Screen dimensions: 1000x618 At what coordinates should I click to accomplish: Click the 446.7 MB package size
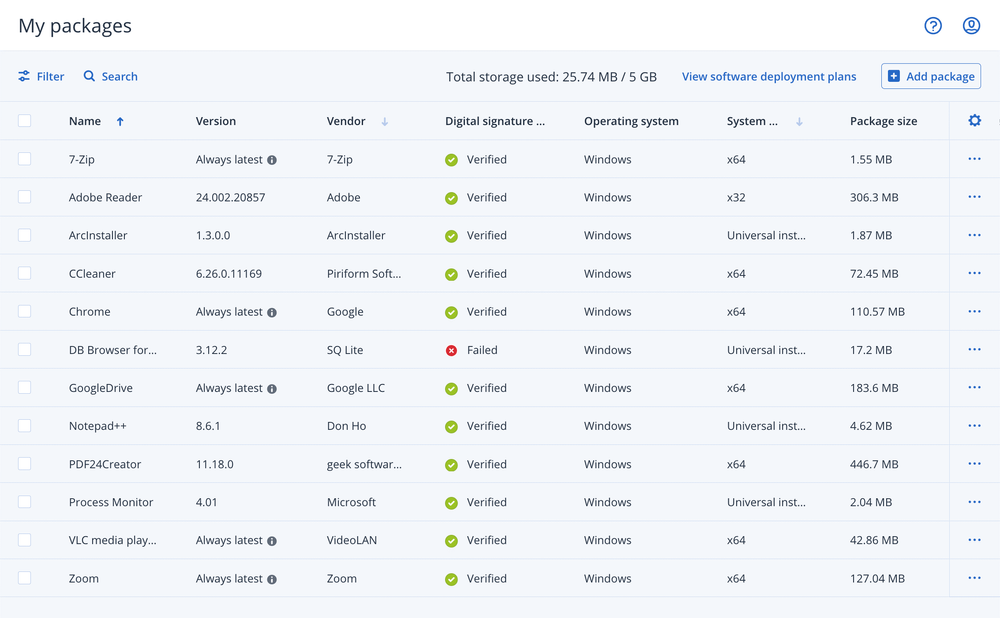874,464
